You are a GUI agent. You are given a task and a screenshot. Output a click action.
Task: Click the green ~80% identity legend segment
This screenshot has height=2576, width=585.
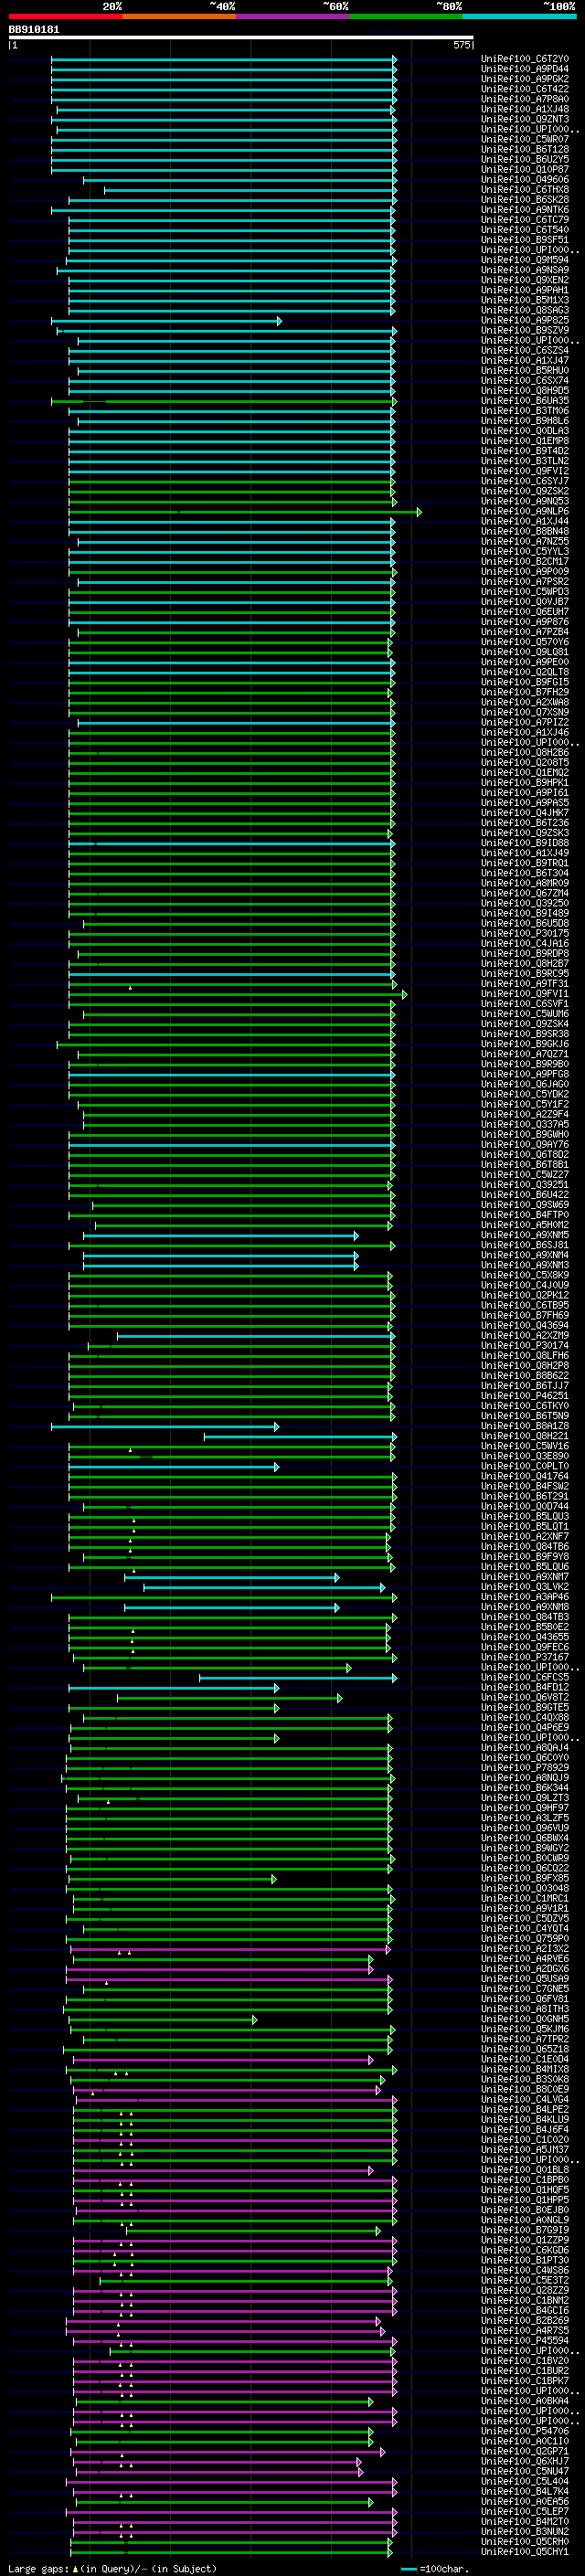[406, 16]
